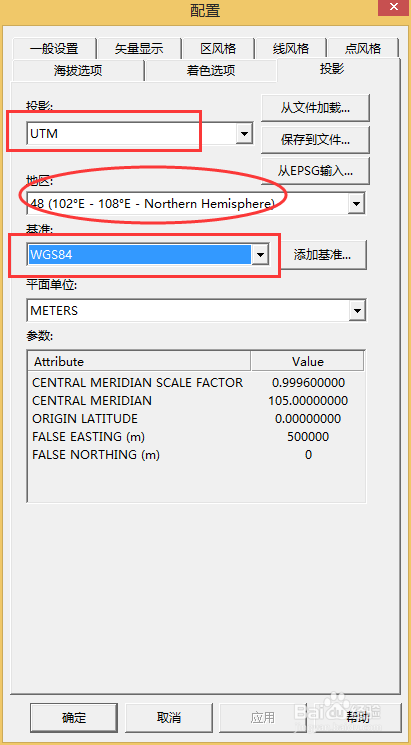
Task: Switch to the 一般设置 tab
Action: (x=54, y=48)
